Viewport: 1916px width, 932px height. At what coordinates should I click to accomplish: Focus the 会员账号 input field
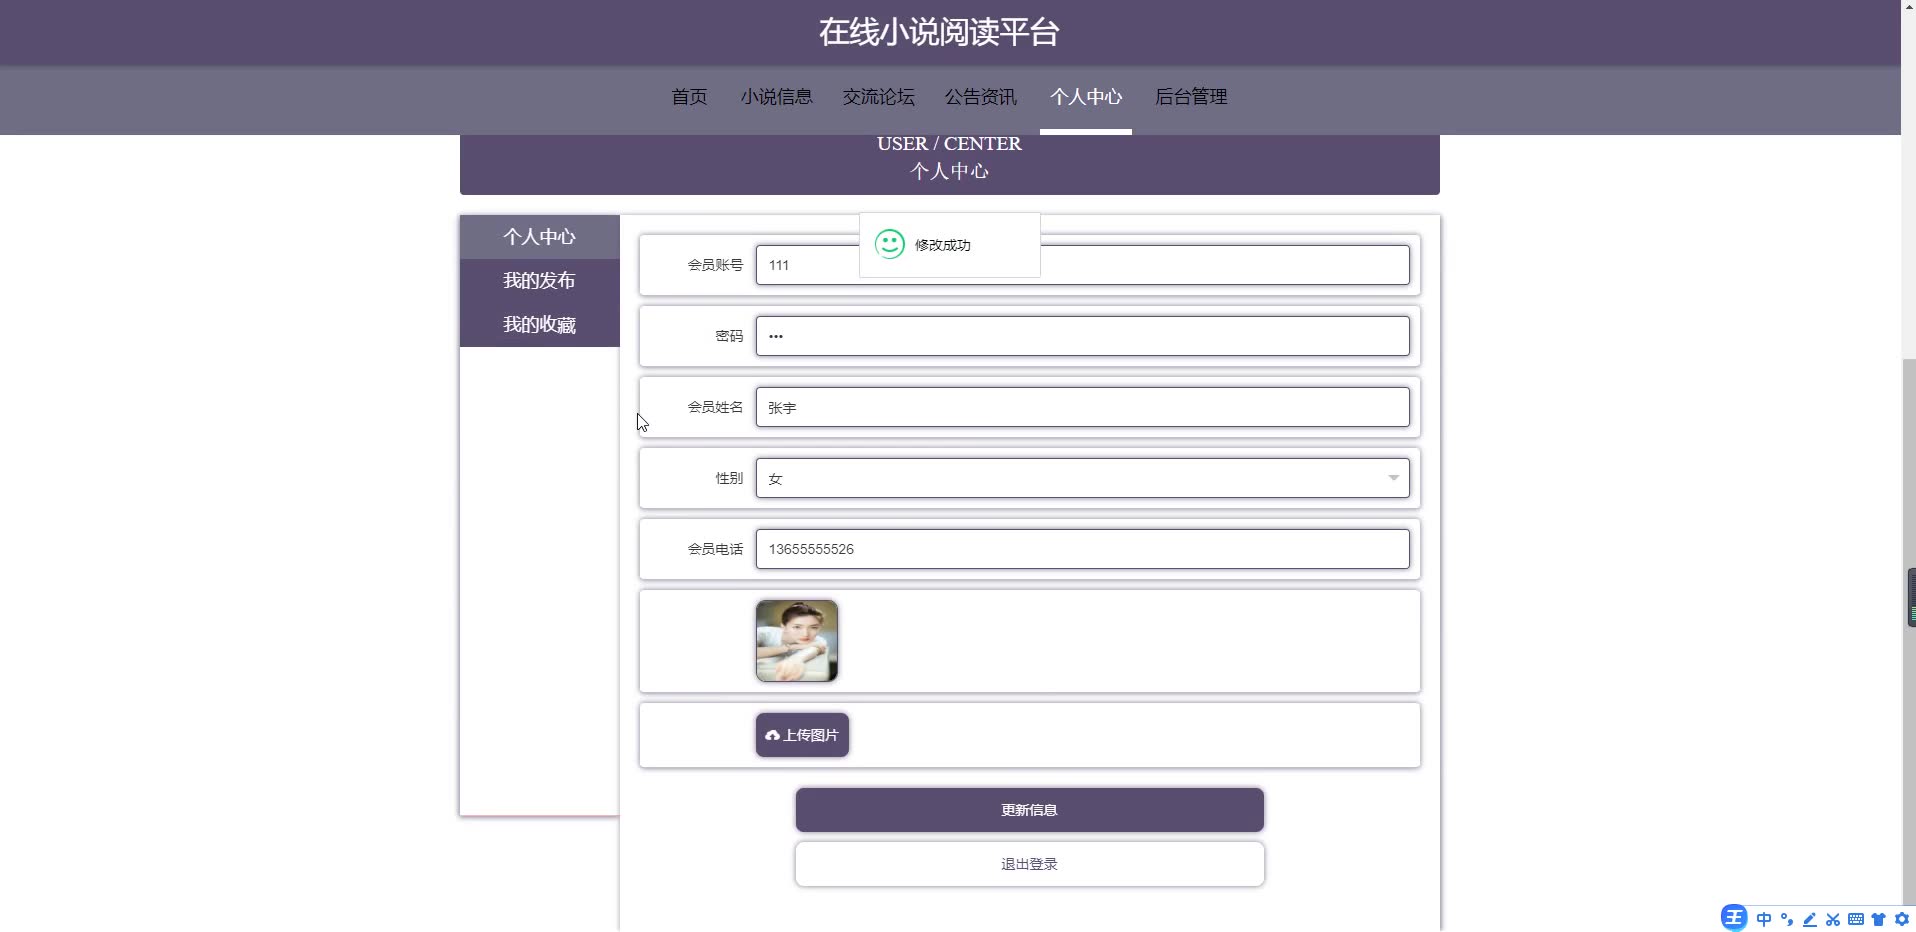[1083, 265]
